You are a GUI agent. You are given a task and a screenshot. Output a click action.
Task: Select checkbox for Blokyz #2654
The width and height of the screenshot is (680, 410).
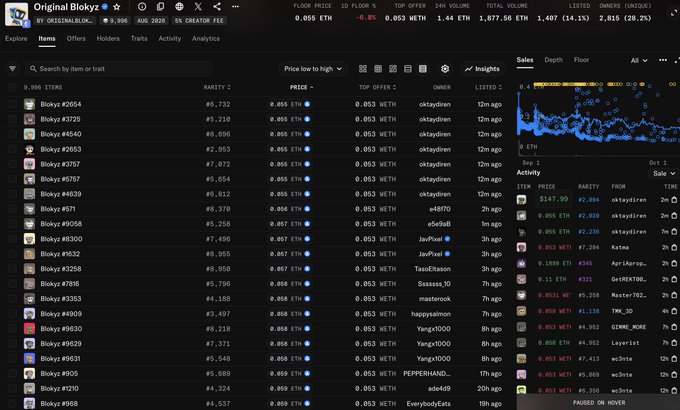pyautogui.click(x=12, y=104)
